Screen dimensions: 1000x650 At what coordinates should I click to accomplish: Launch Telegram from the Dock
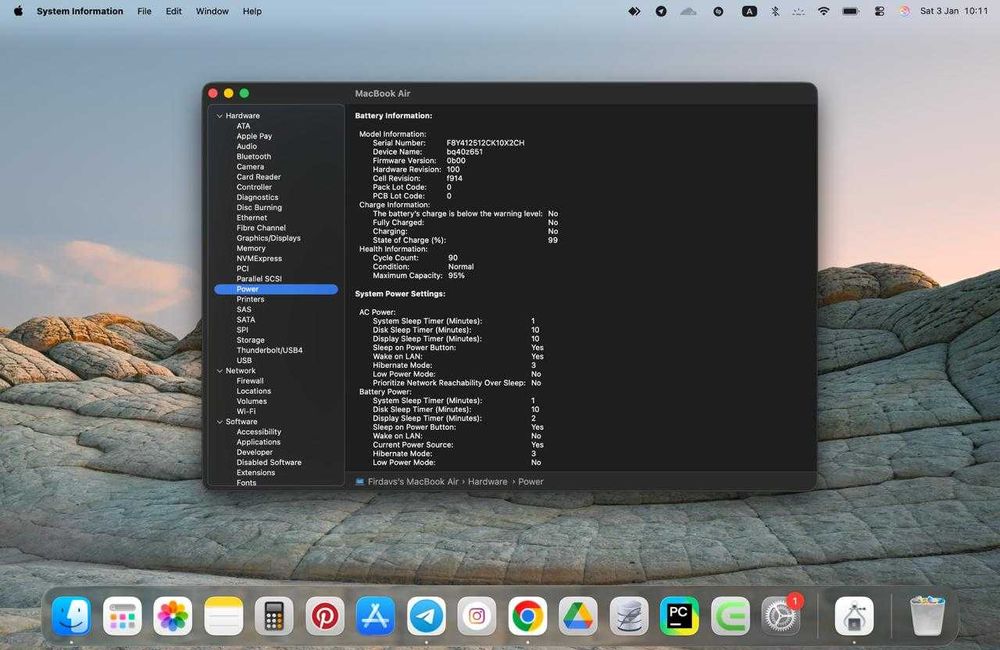coord(426,616)
